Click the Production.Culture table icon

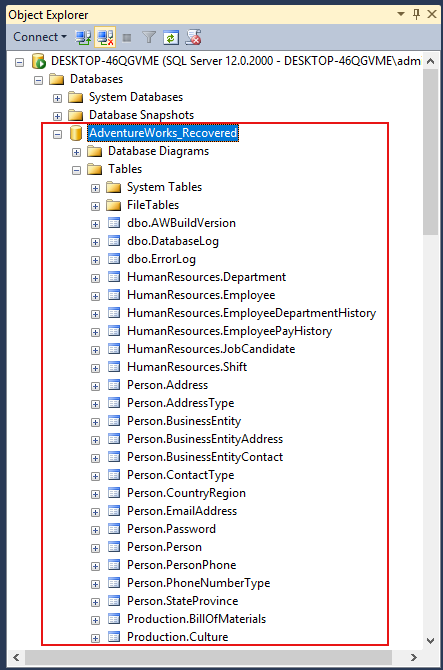(114, 637)
